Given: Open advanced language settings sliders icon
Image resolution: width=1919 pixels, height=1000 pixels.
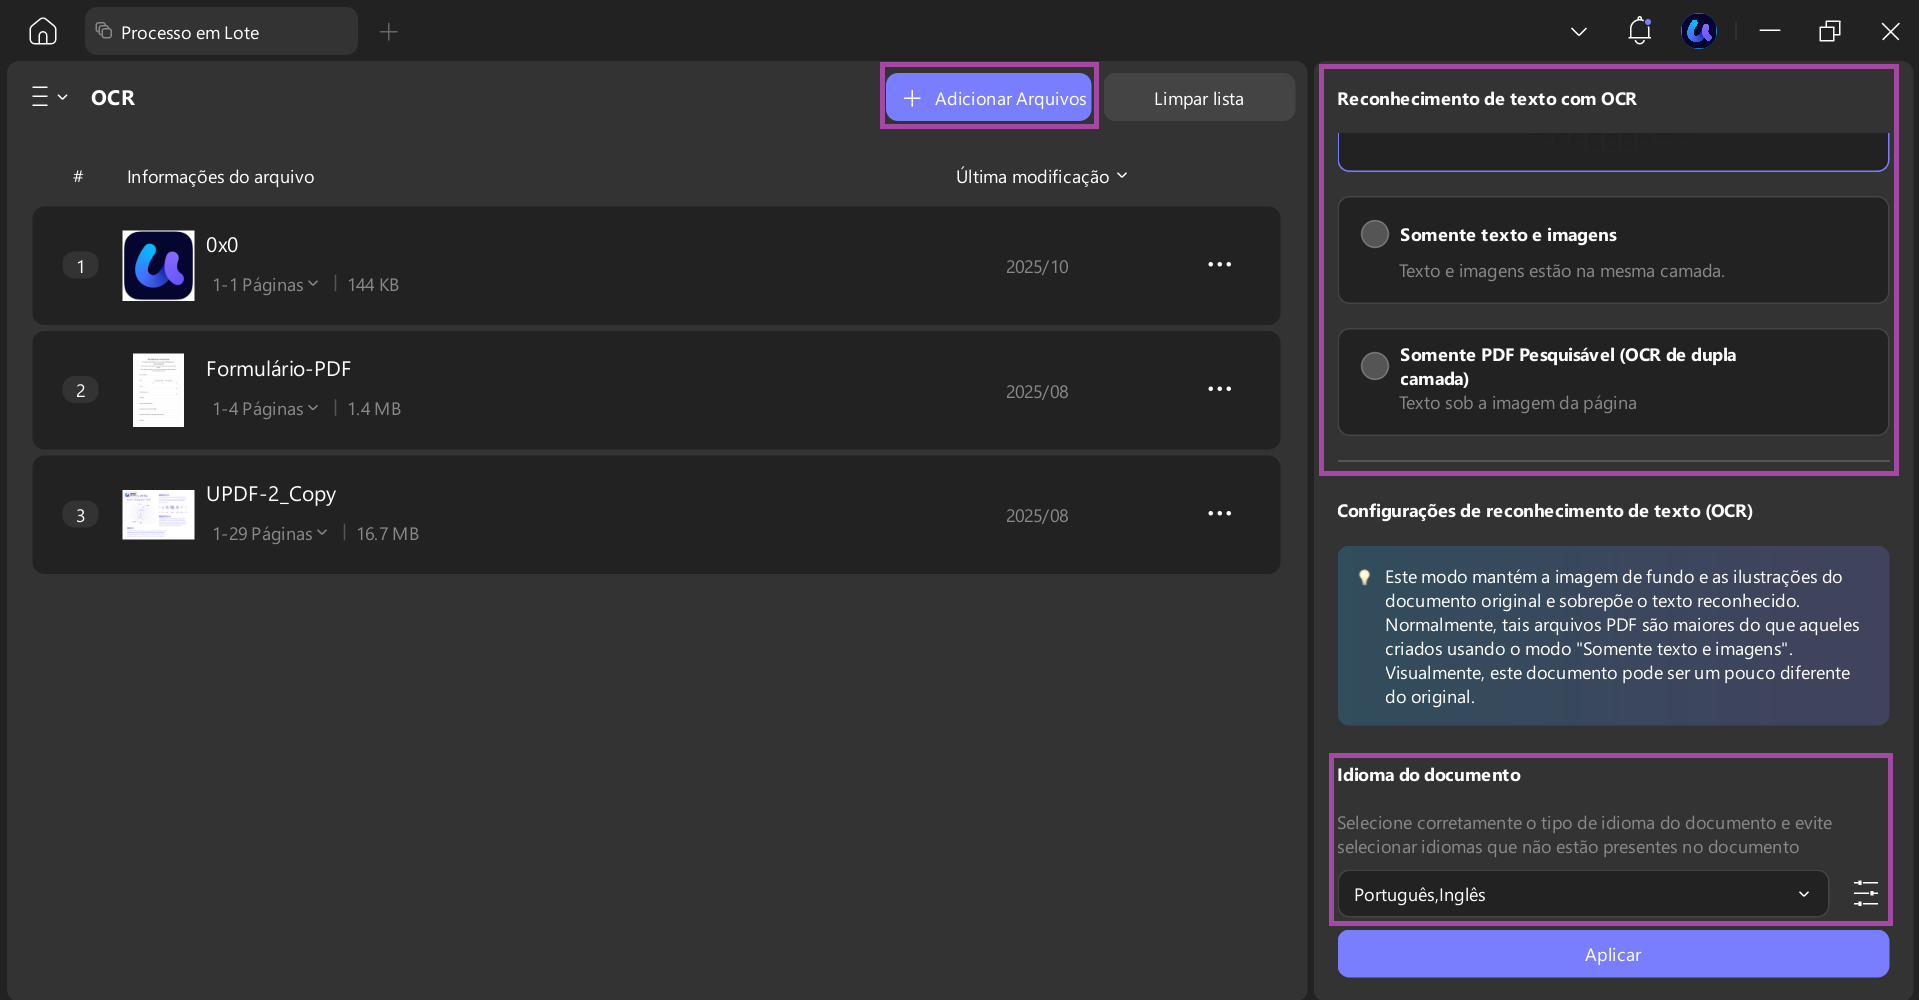Looking at the screenshot, I should point(1866,893).
